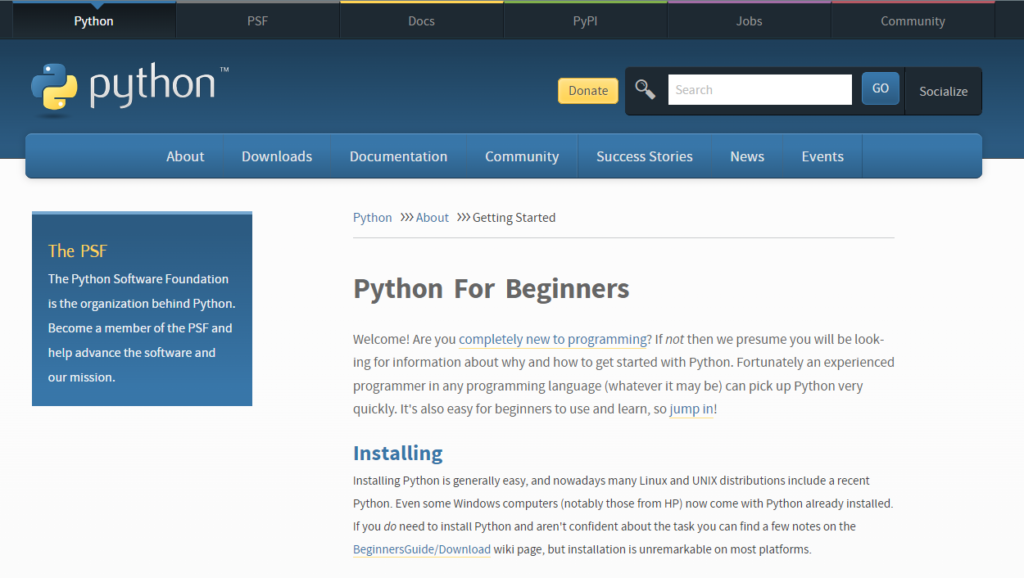Open the Documentation navigation menu

tap(398, 156)
